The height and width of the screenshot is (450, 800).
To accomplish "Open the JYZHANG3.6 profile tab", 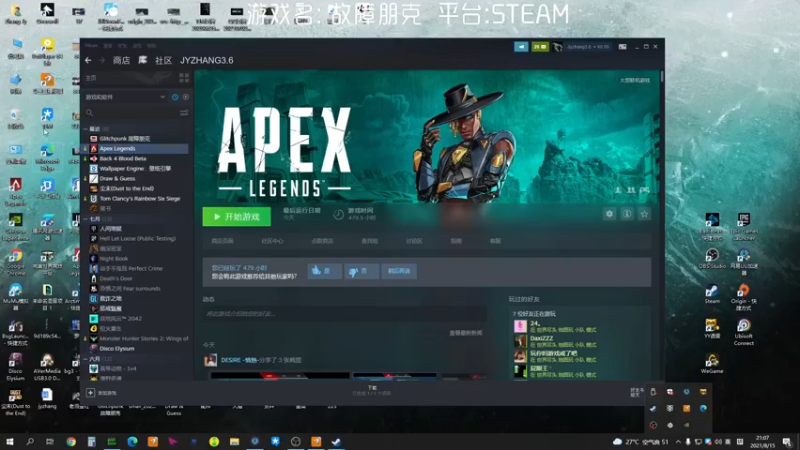I will [x=207, y=60].
